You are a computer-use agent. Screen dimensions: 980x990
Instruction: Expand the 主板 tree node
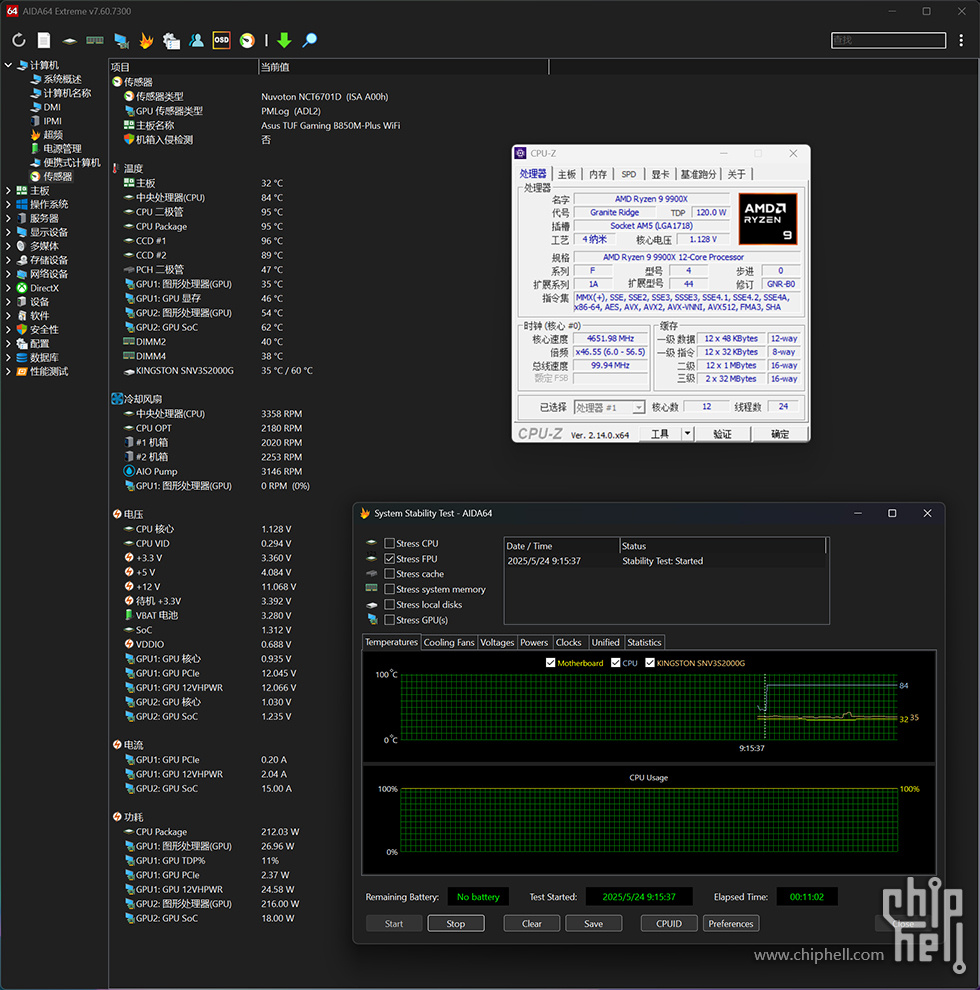(8, 190)
